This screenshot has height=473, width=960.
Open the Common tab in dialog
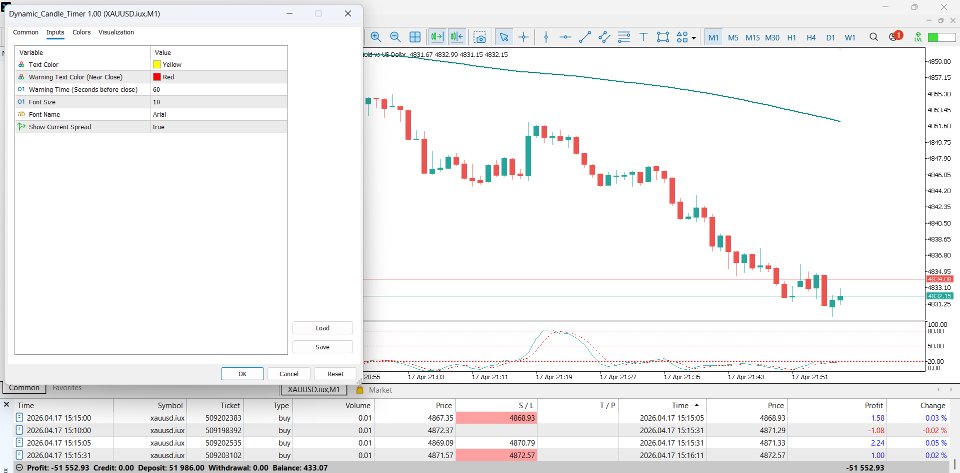tap(26, 32)
